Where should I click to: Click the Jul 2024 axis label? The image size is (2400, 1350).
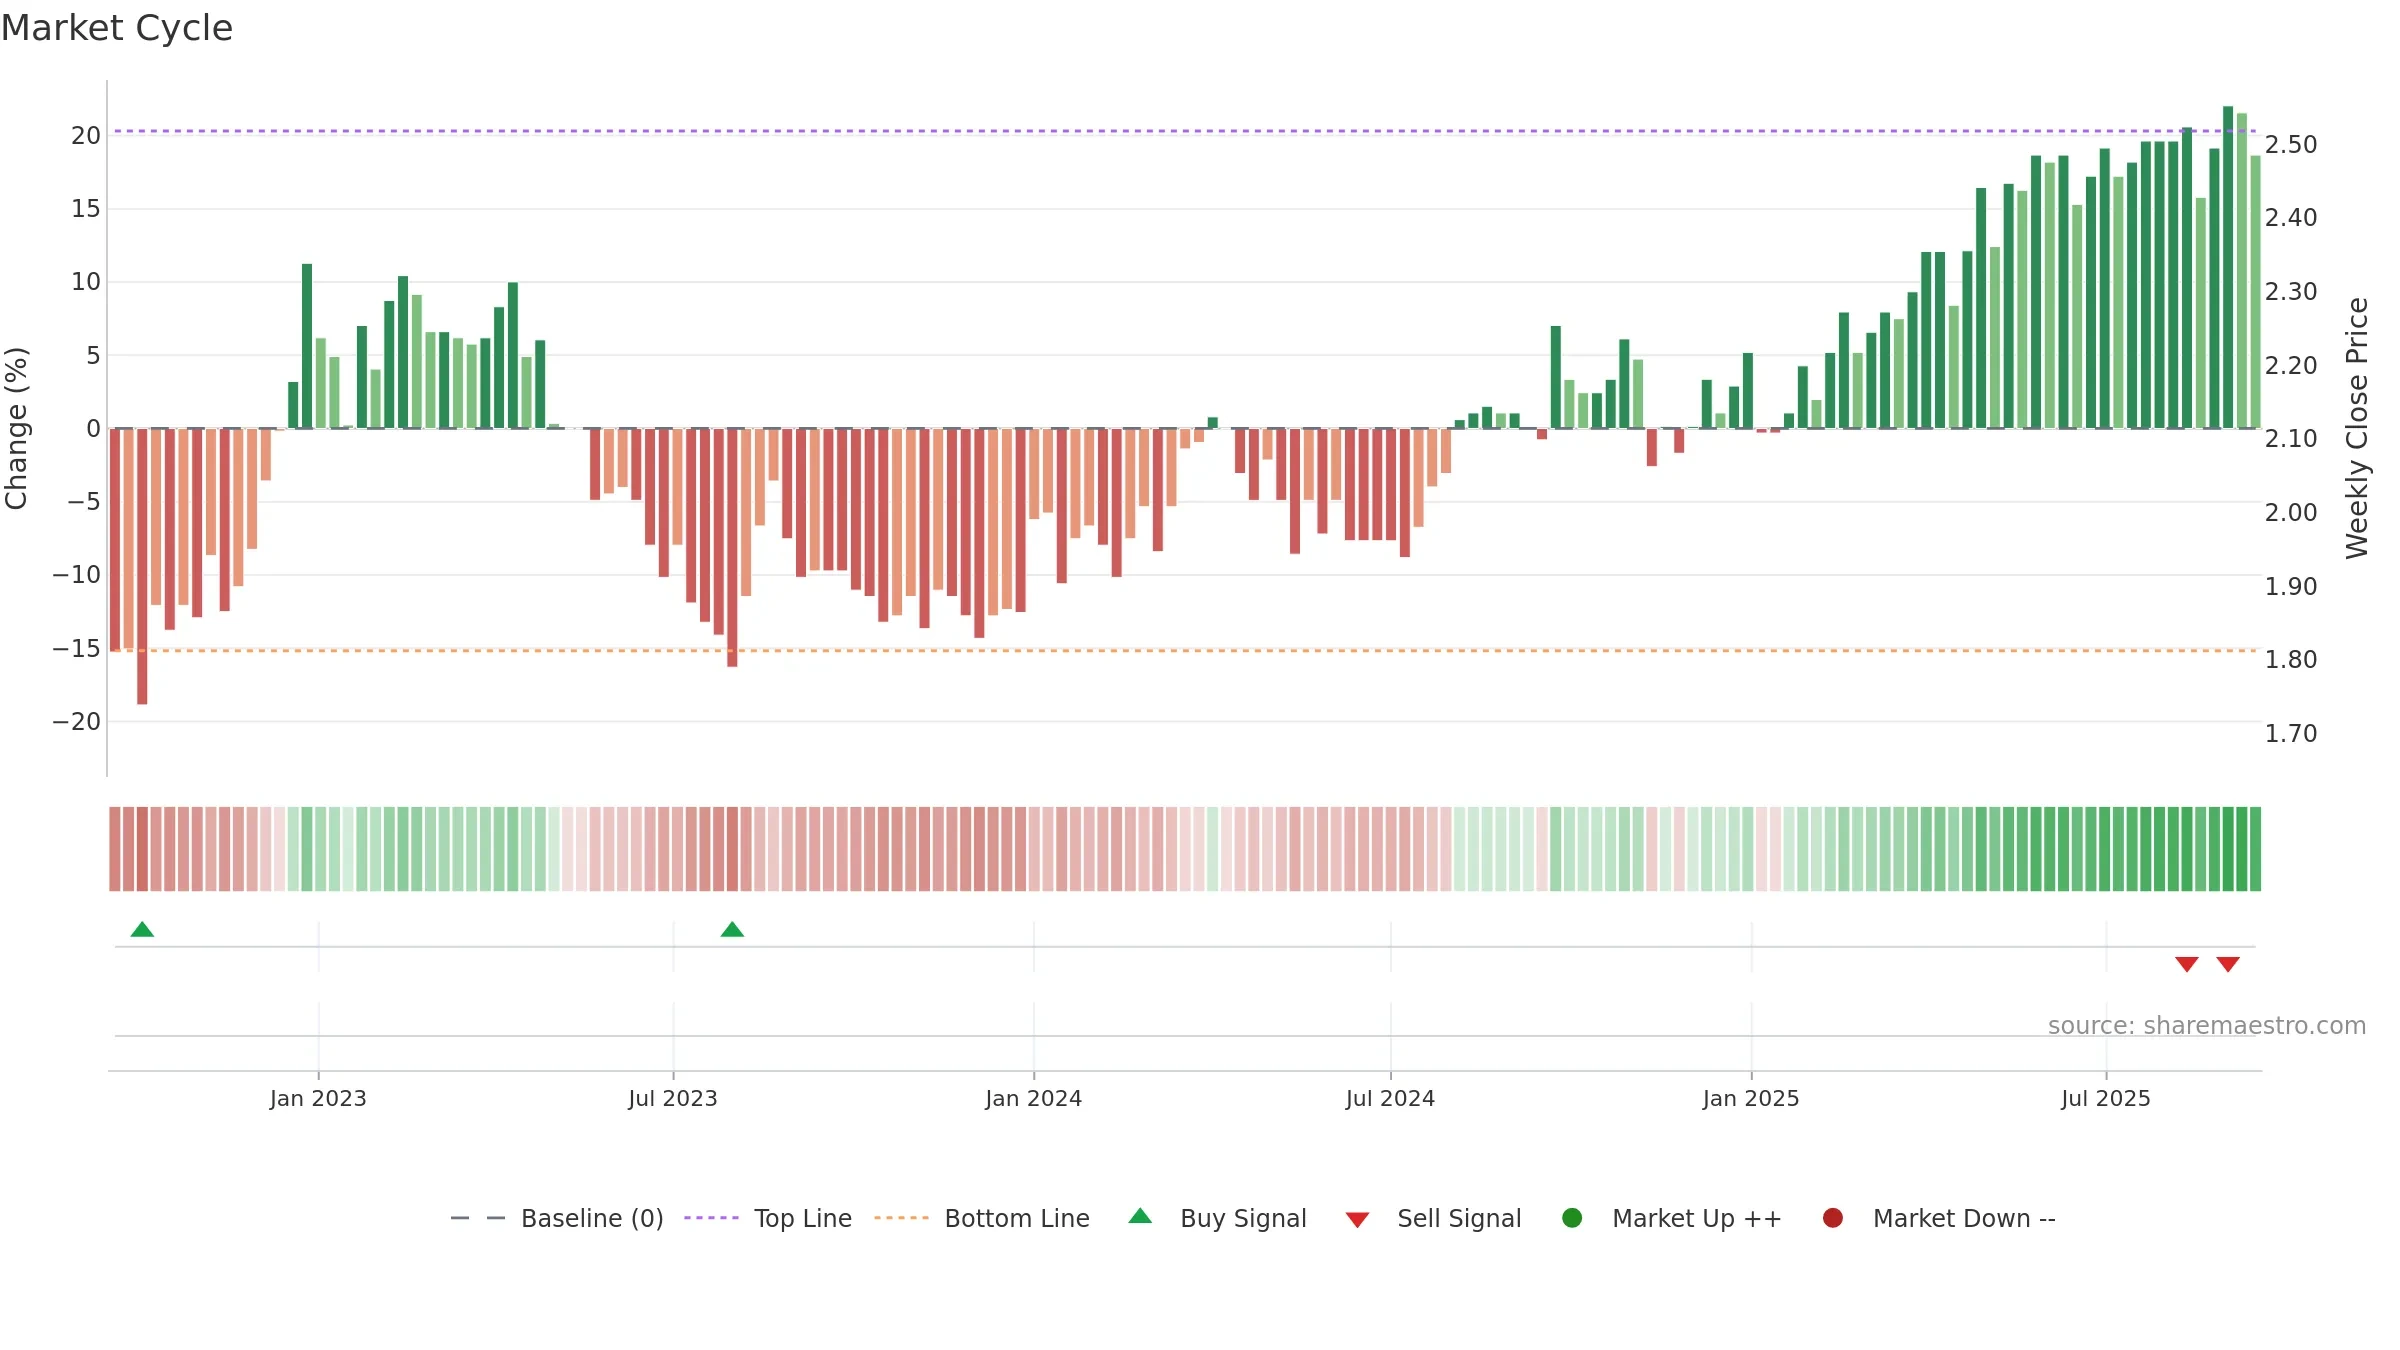coord(1390,1098)
